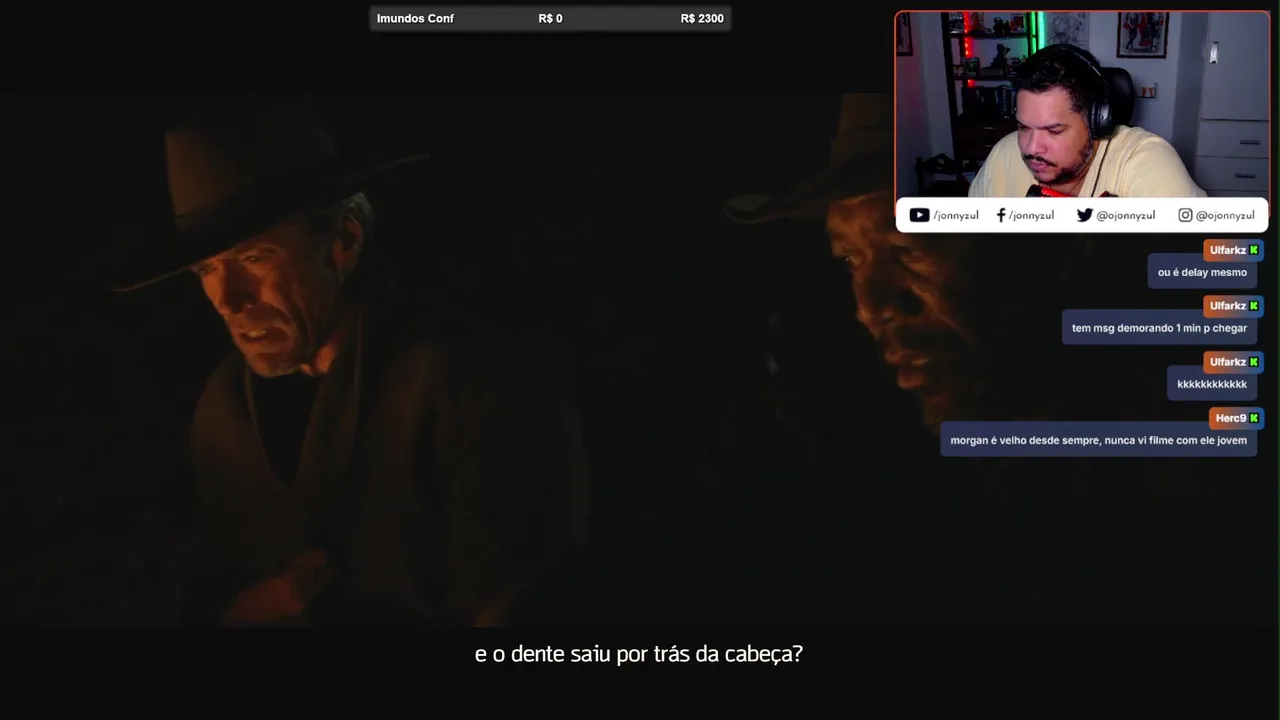Click the badge beside Herc9 username
The width and height of the screenshot is (1280, 720).
[x=1254, y=418]
